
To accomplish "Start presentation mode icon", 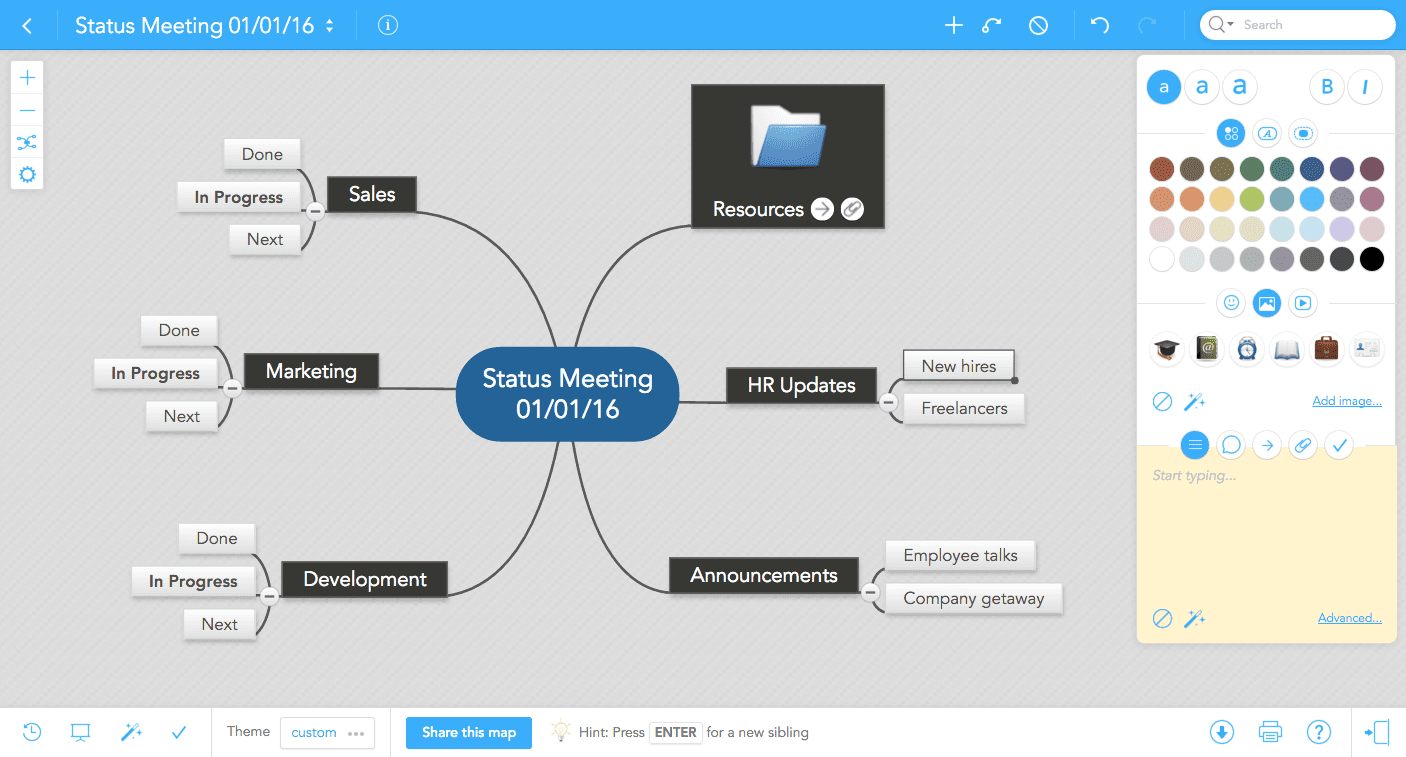I will click(x=81, y=732).
